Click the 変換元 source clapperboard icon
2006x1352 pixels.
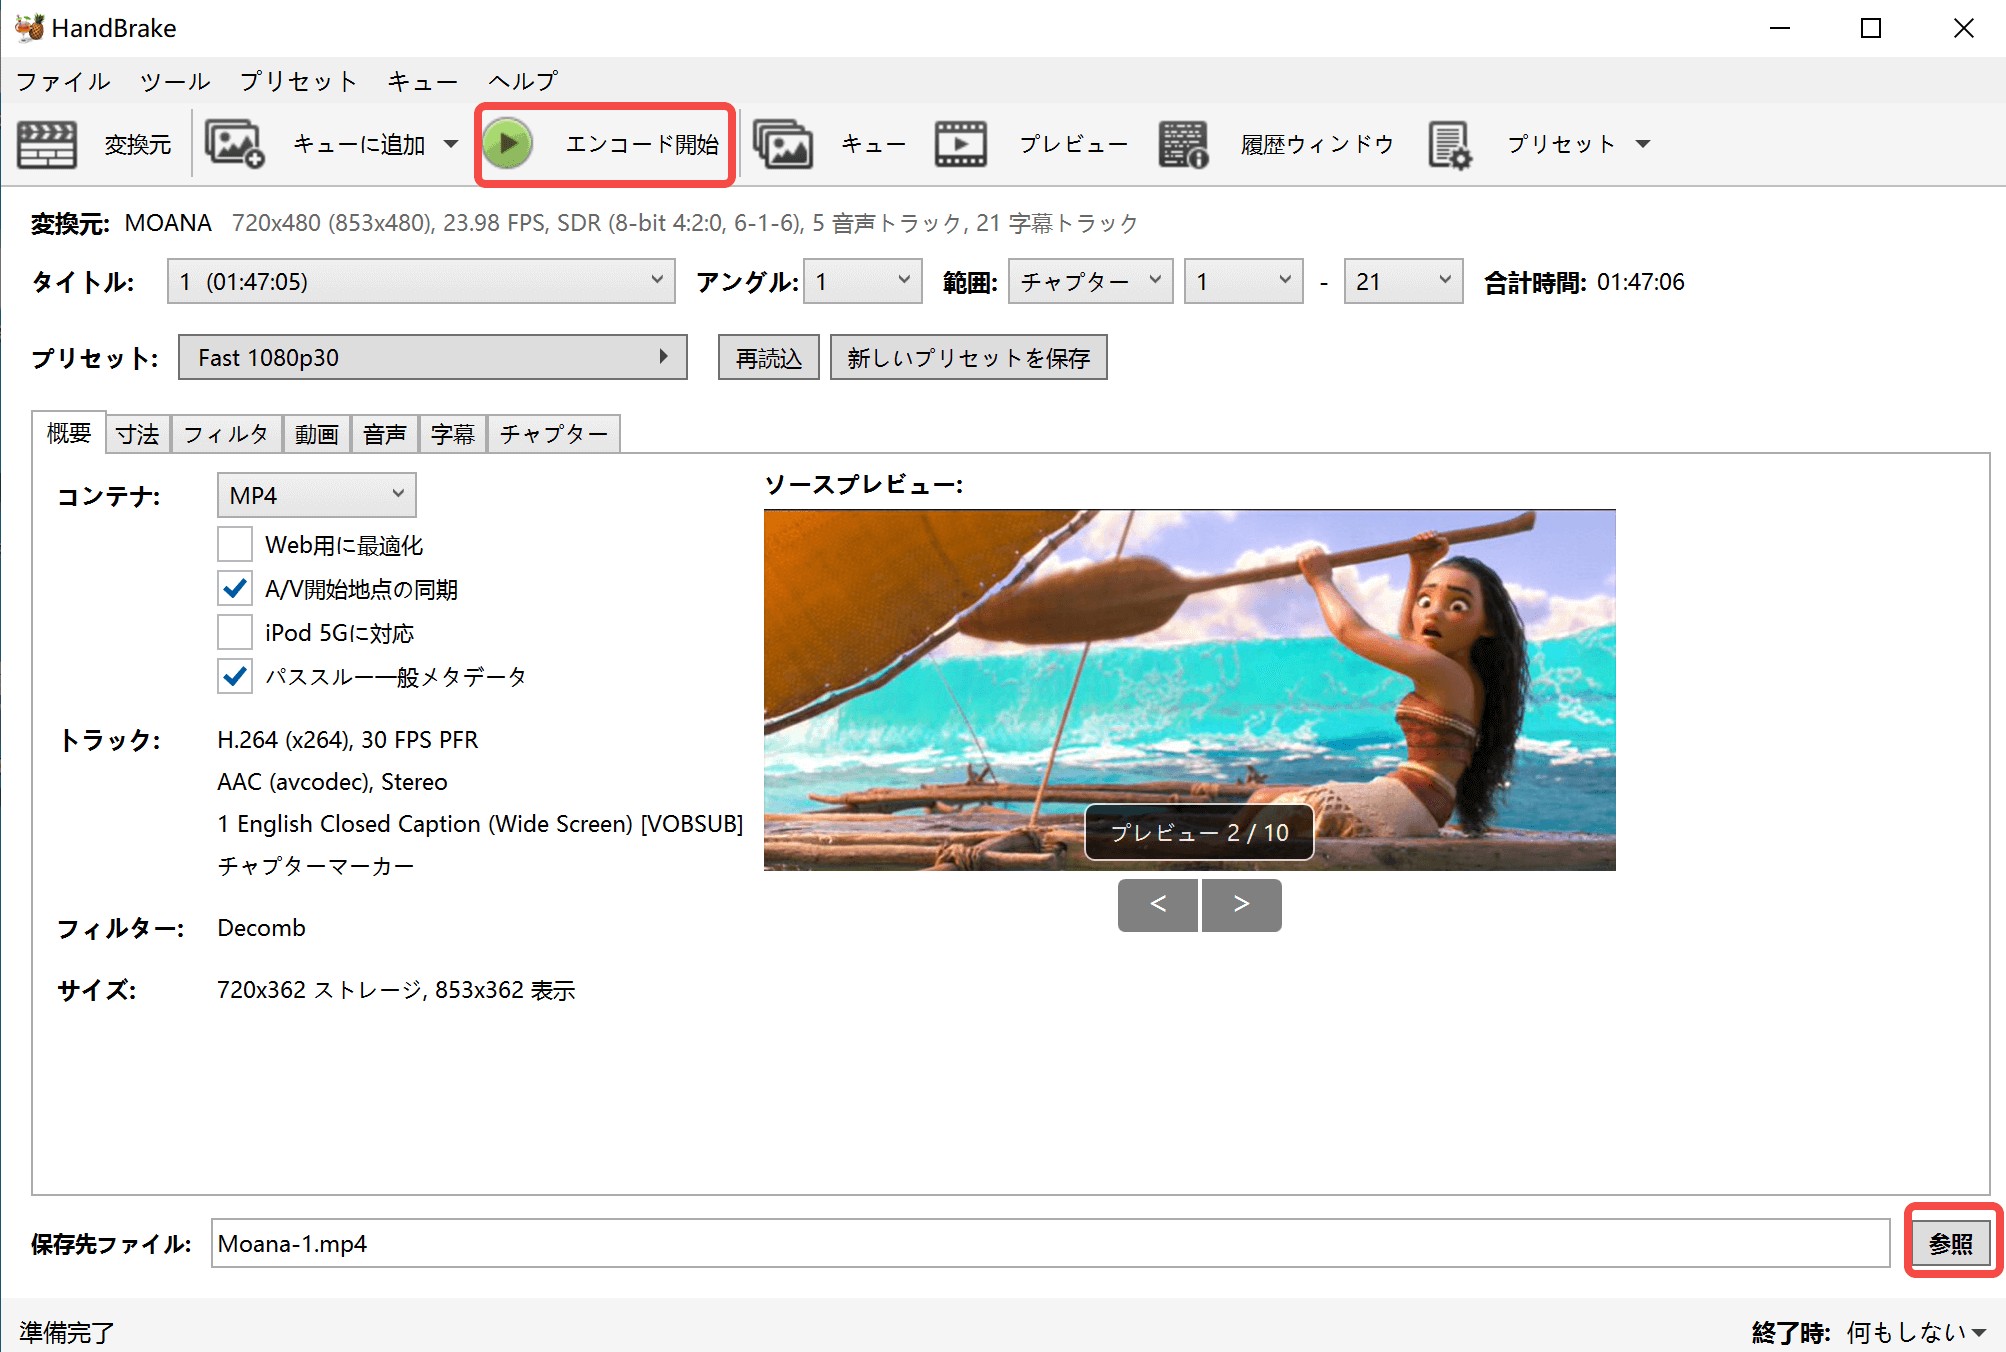coord(47,145)
